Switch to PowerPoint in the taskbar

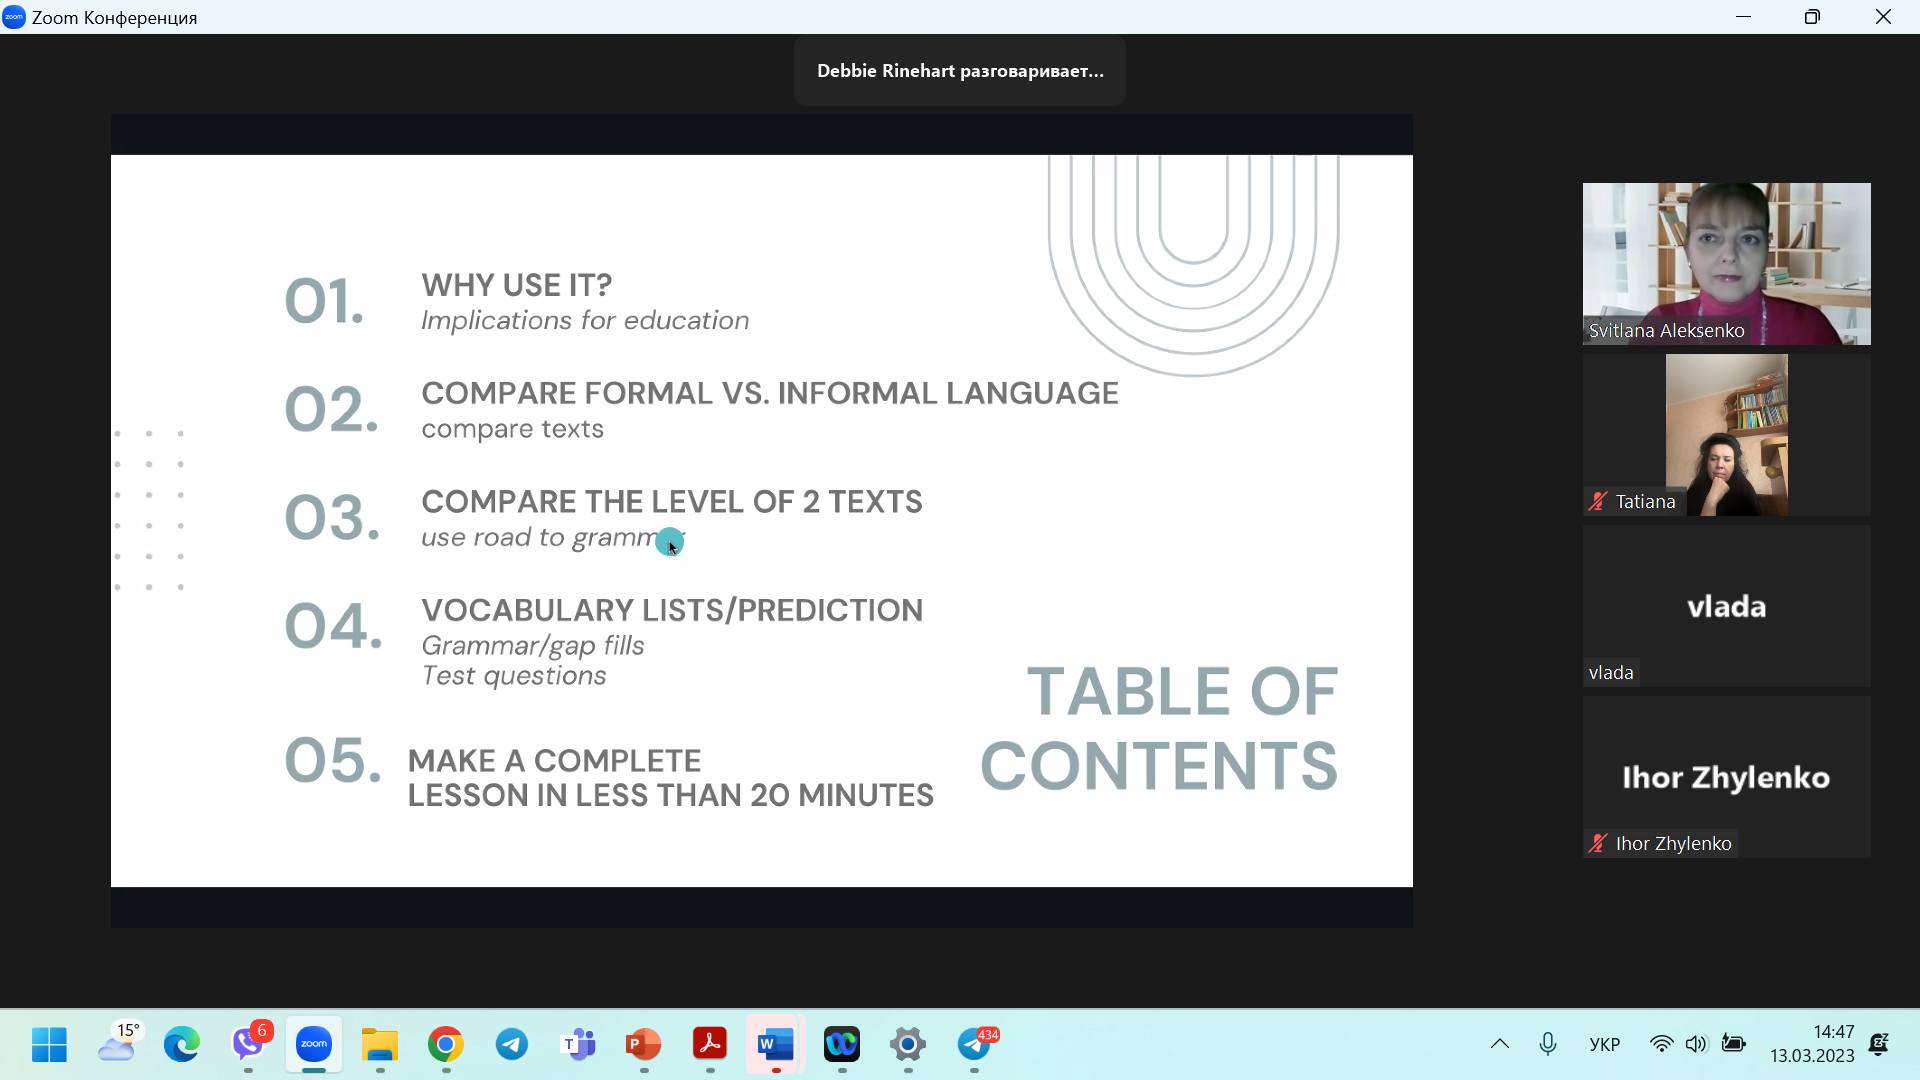point(644,1045)
